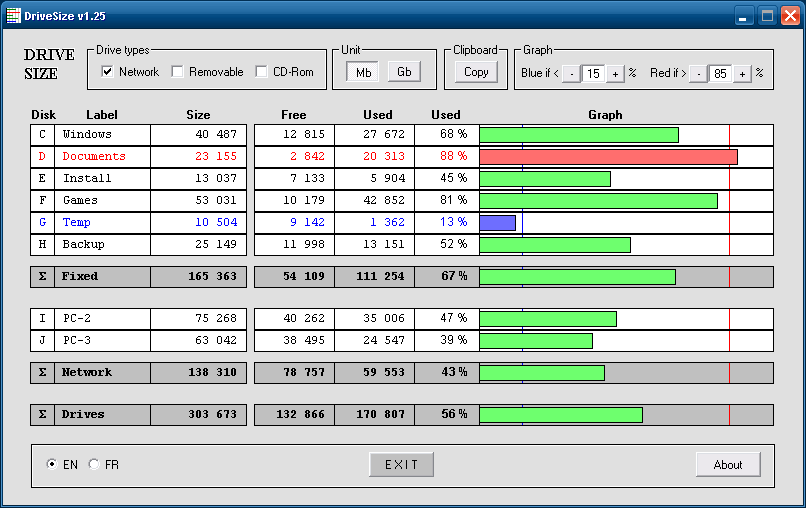806x508 pixels.
Task: Increase the 'Red if' threshold with plus
Action: coord(742,74)
